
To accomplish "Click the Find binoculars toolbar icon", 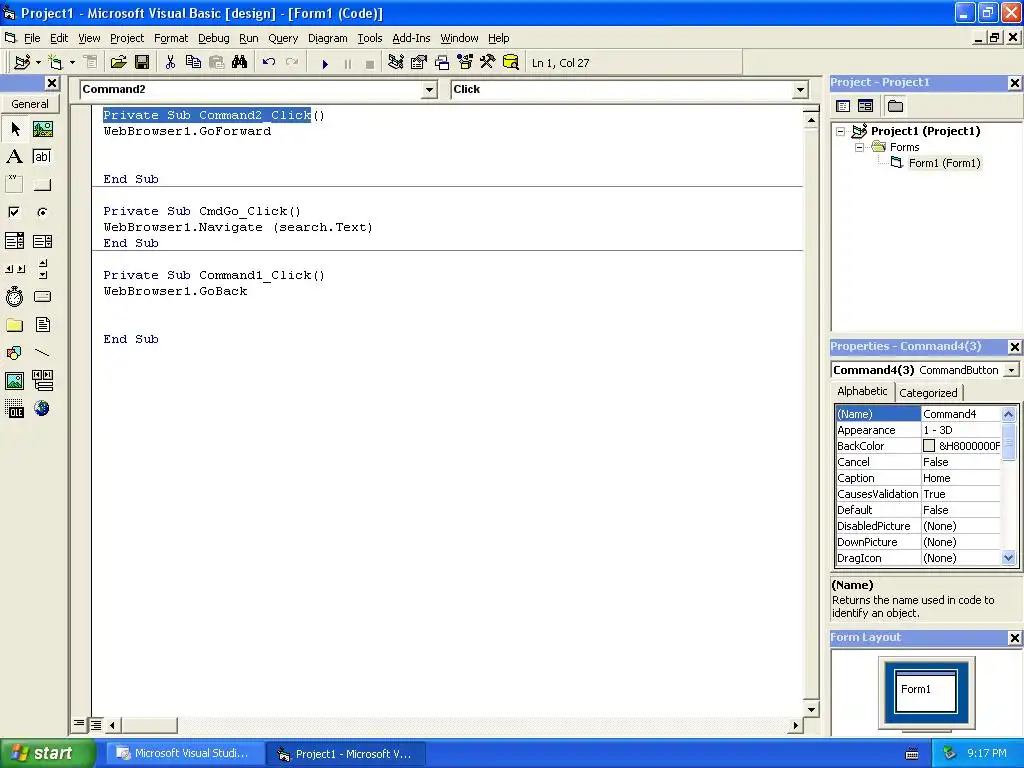I will pyautogui.click(x=240, y=63).
